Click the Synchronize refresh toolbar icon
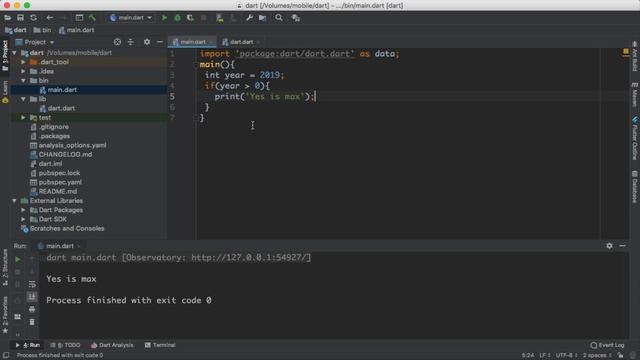The width and height of the screenshot is (640, 360). [x=33, y=18]
